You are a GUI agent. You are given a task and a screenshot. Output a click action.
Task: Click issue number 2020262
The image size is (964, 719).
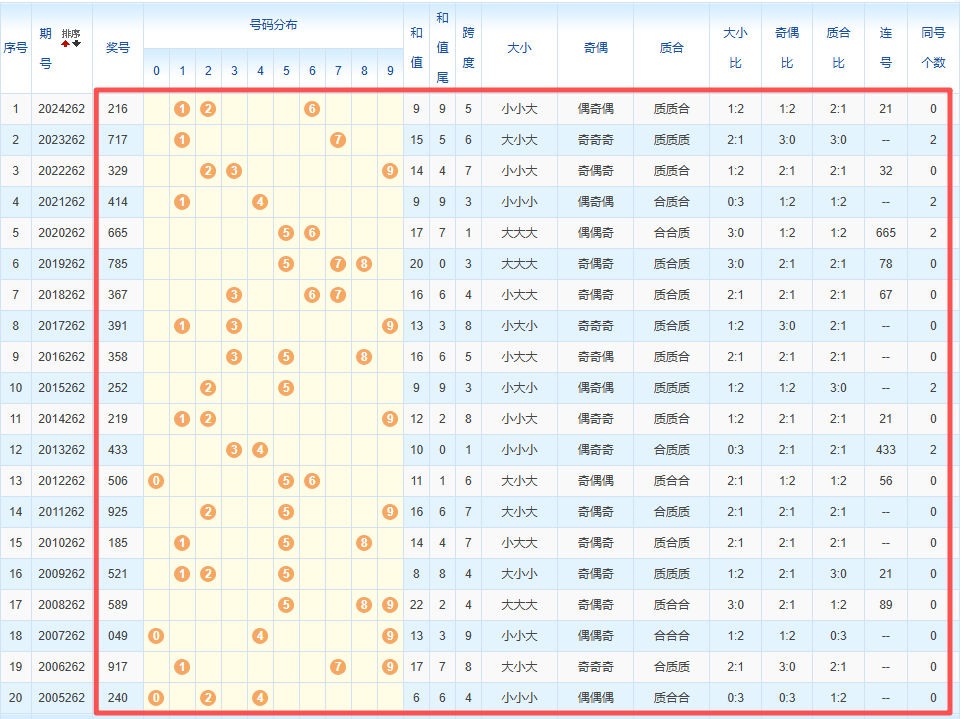pyautogui.click(x=62, y=233)
